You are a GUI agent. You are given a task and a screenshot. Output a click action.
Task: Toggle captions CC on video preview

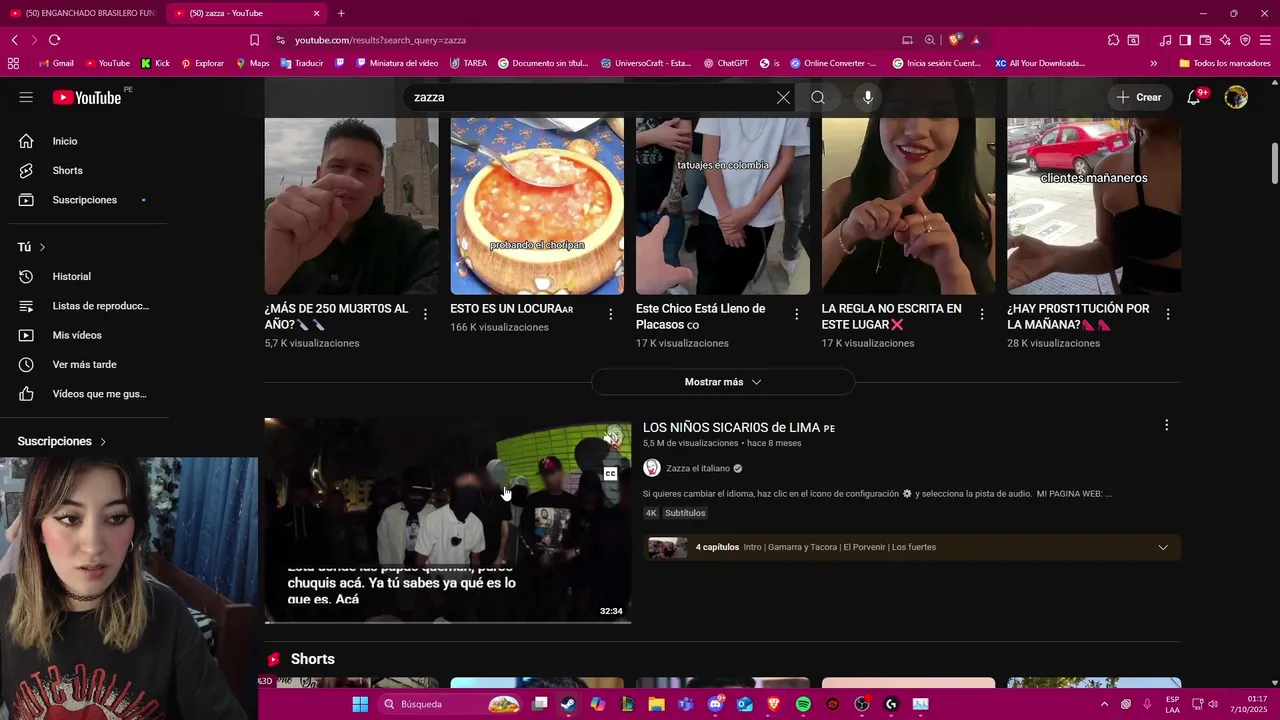[x=610, y=474]
